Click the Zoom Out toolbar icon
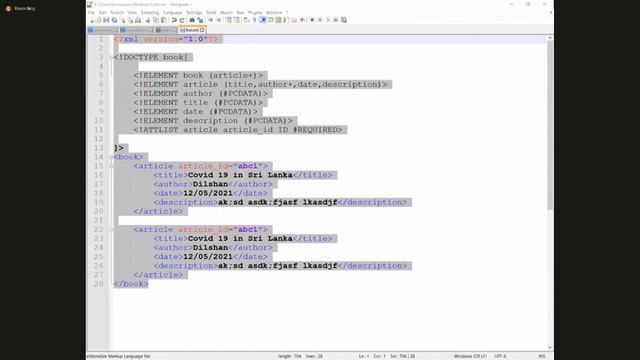The height and width of the screenshot is (360, 640). tap(218, 20)
